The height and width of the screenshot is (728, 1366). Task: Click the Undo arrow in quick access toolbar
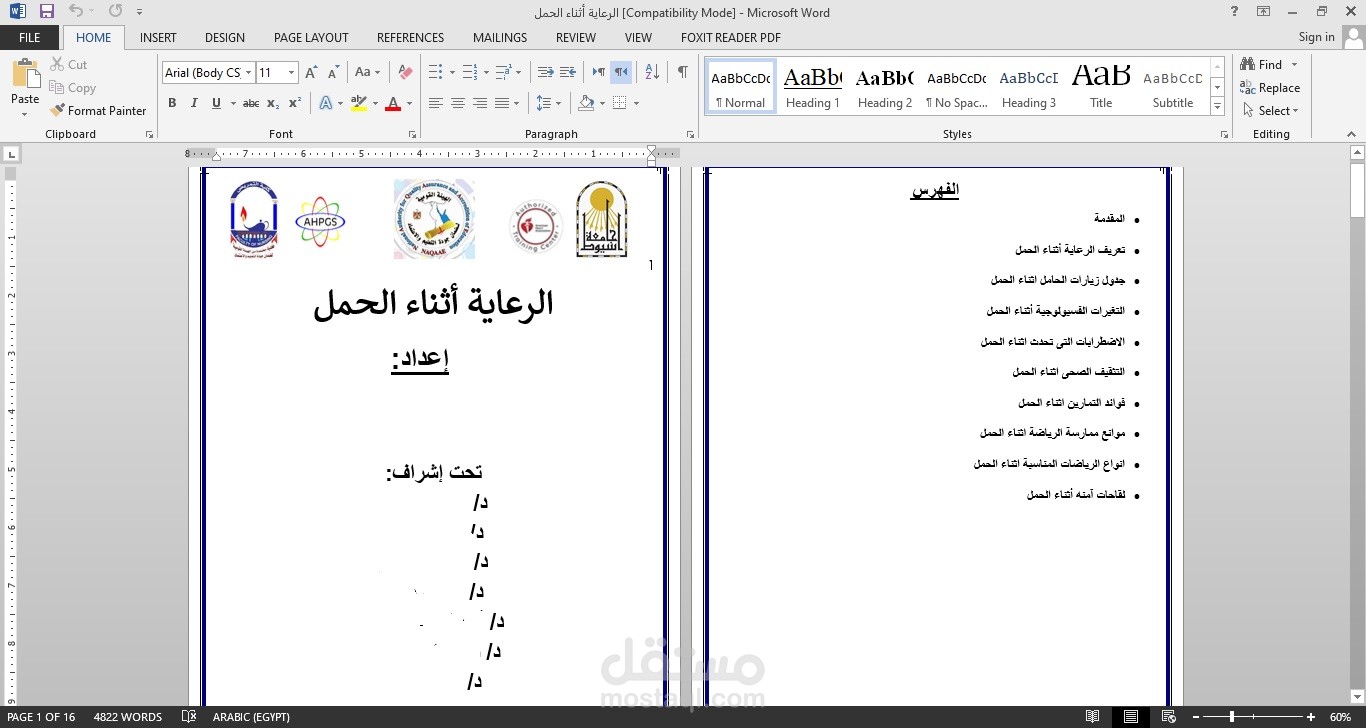(x=76, y=12)
